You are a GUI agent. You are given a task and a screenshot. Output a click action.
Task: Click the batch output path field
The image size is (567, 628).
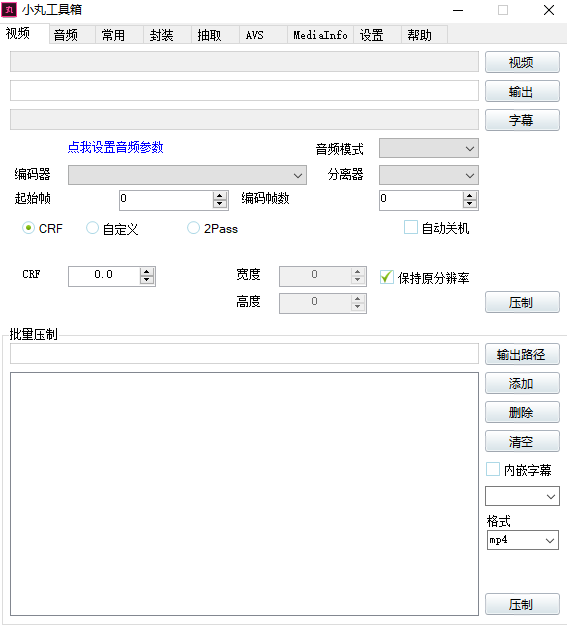[x=244, y=353]
